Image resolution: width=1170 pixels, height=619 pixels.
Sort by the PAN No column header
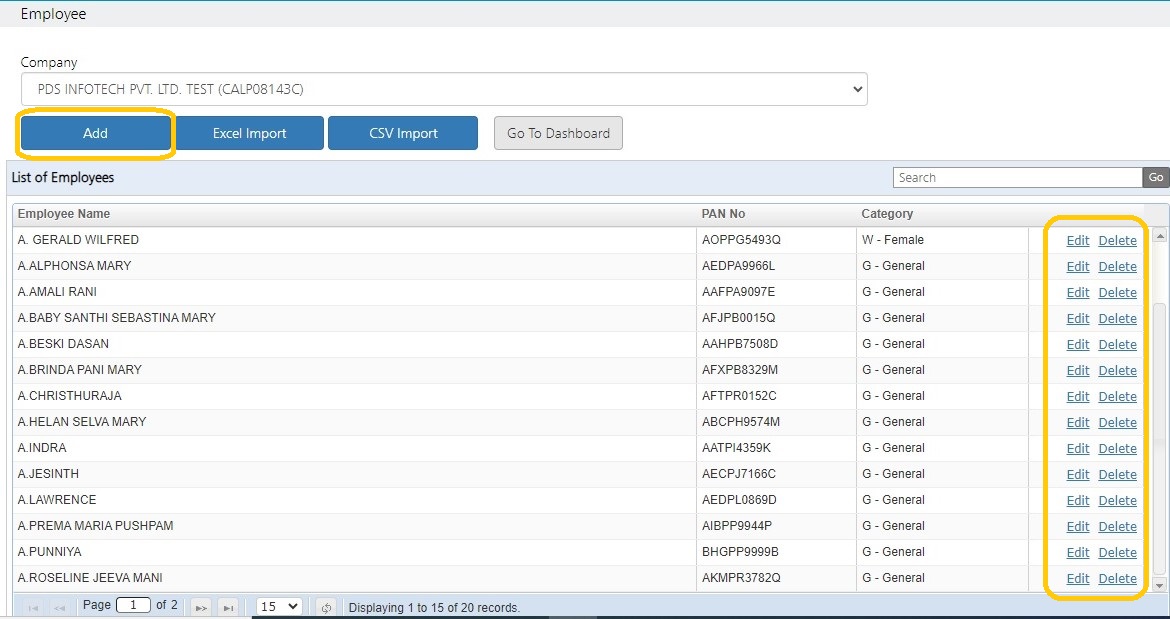tap(723, 213)
